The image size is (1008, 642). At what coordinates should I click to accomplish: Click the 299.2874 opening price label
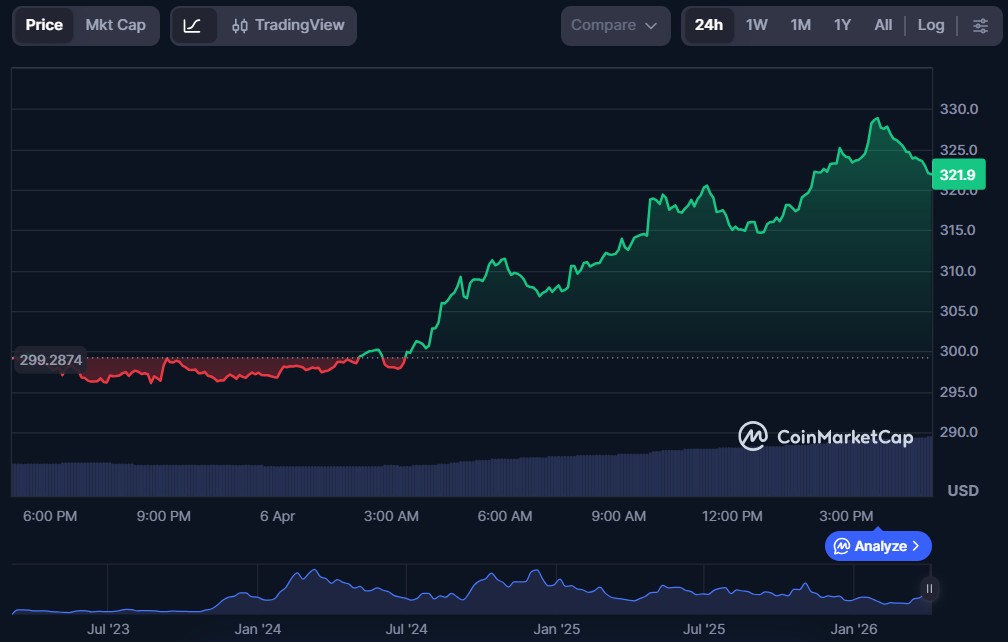coord(50,359)
